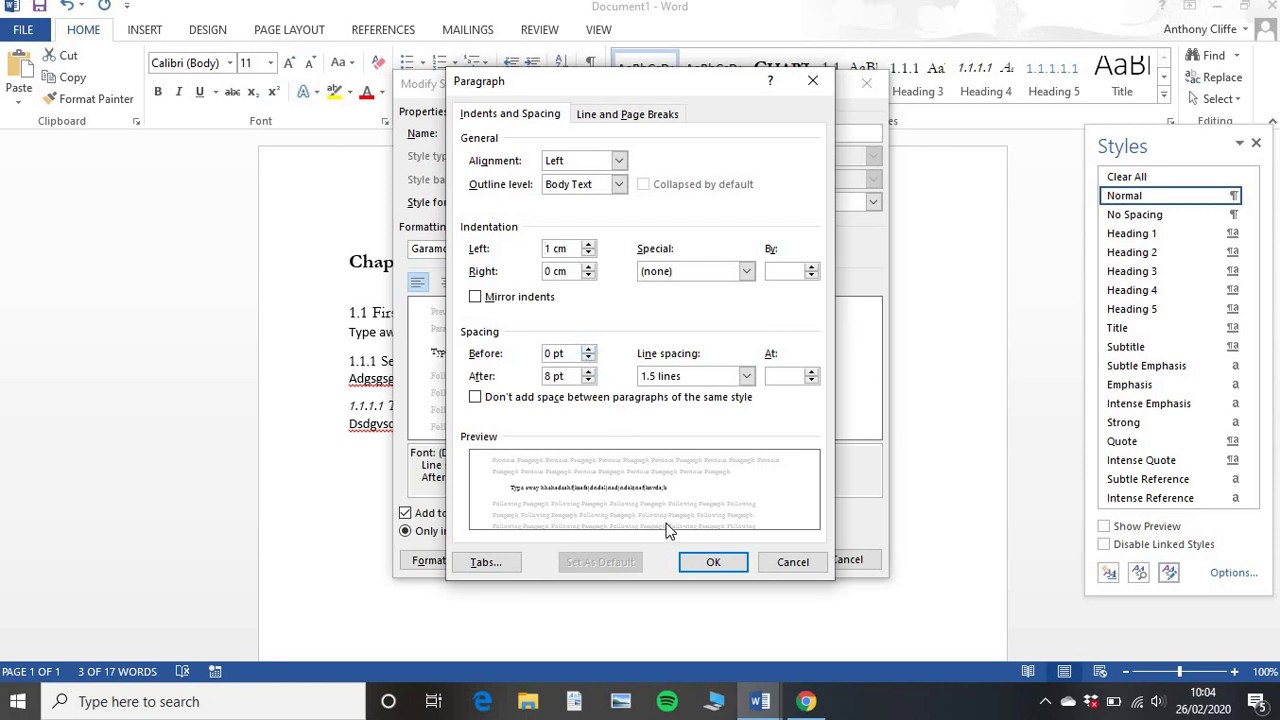Click the Paste icon

pyautogui.click(x=19, y=65)
